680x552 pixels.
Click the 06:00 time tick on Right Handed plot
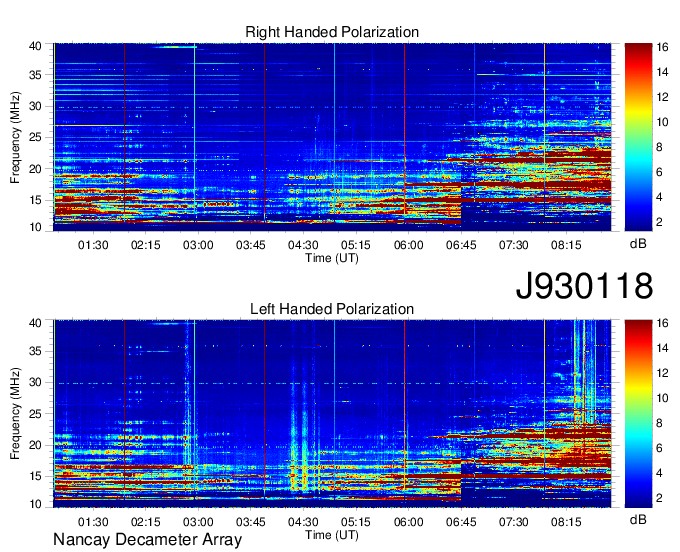pyautogui.click(x=409, y=245)
